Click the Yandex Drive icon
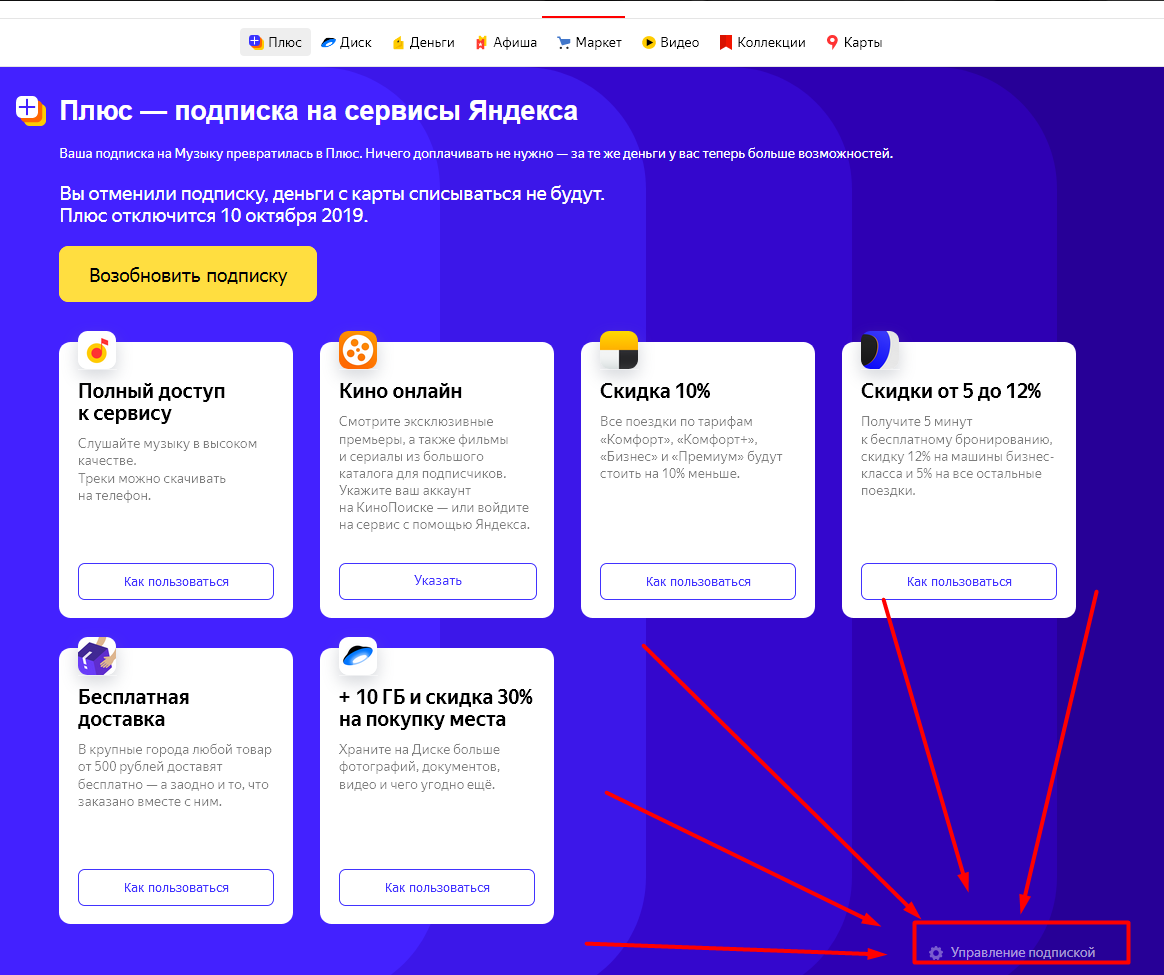The height and width of the screenshot is (975, 1164). pos(880,350)
